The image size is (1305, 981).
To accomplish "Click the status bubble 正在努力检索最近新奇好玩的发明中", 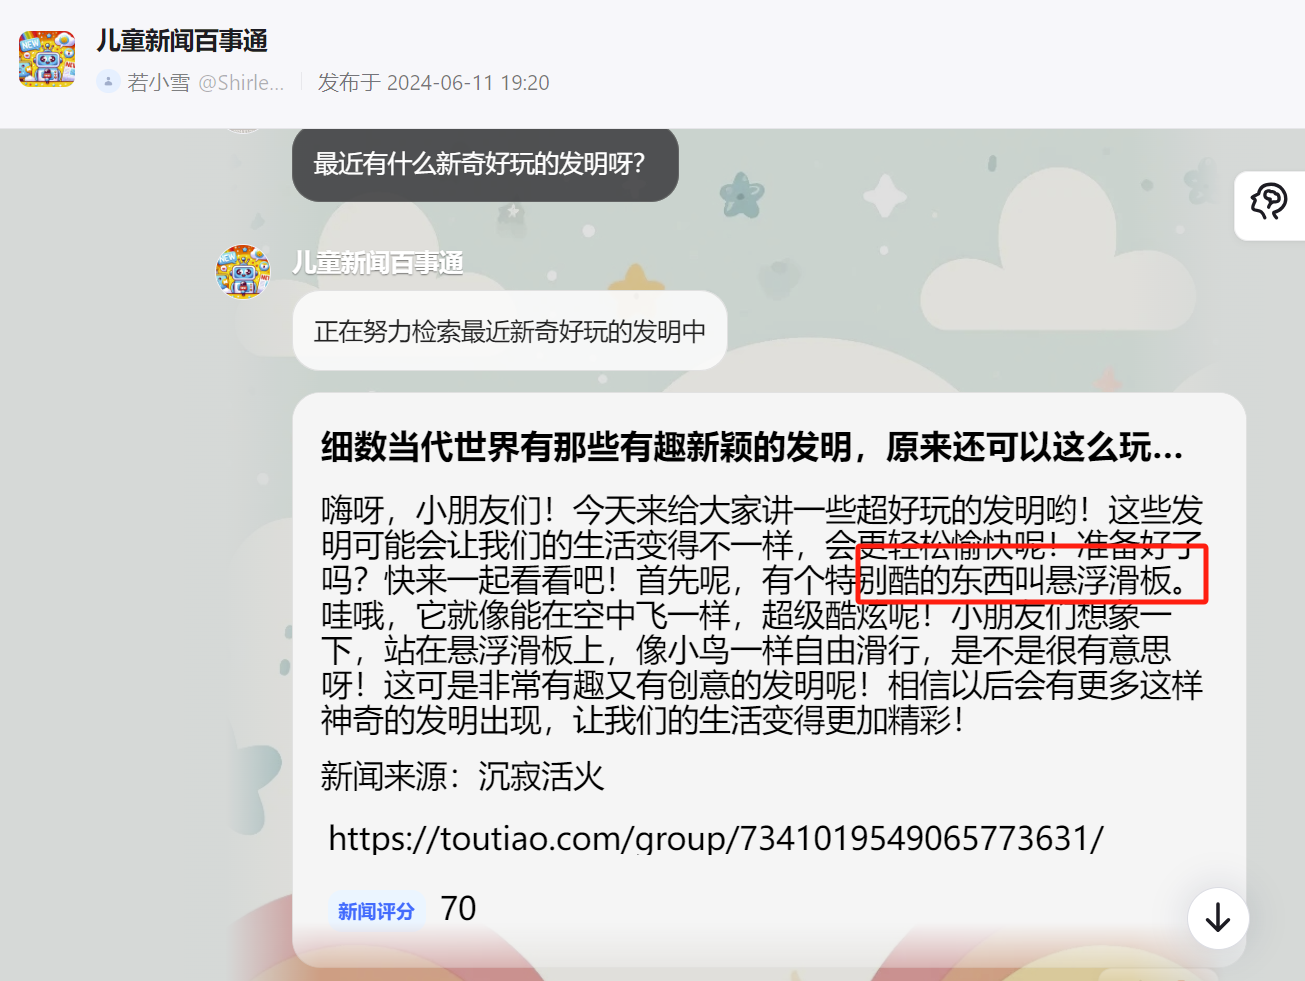I will (x=510, y=331).
